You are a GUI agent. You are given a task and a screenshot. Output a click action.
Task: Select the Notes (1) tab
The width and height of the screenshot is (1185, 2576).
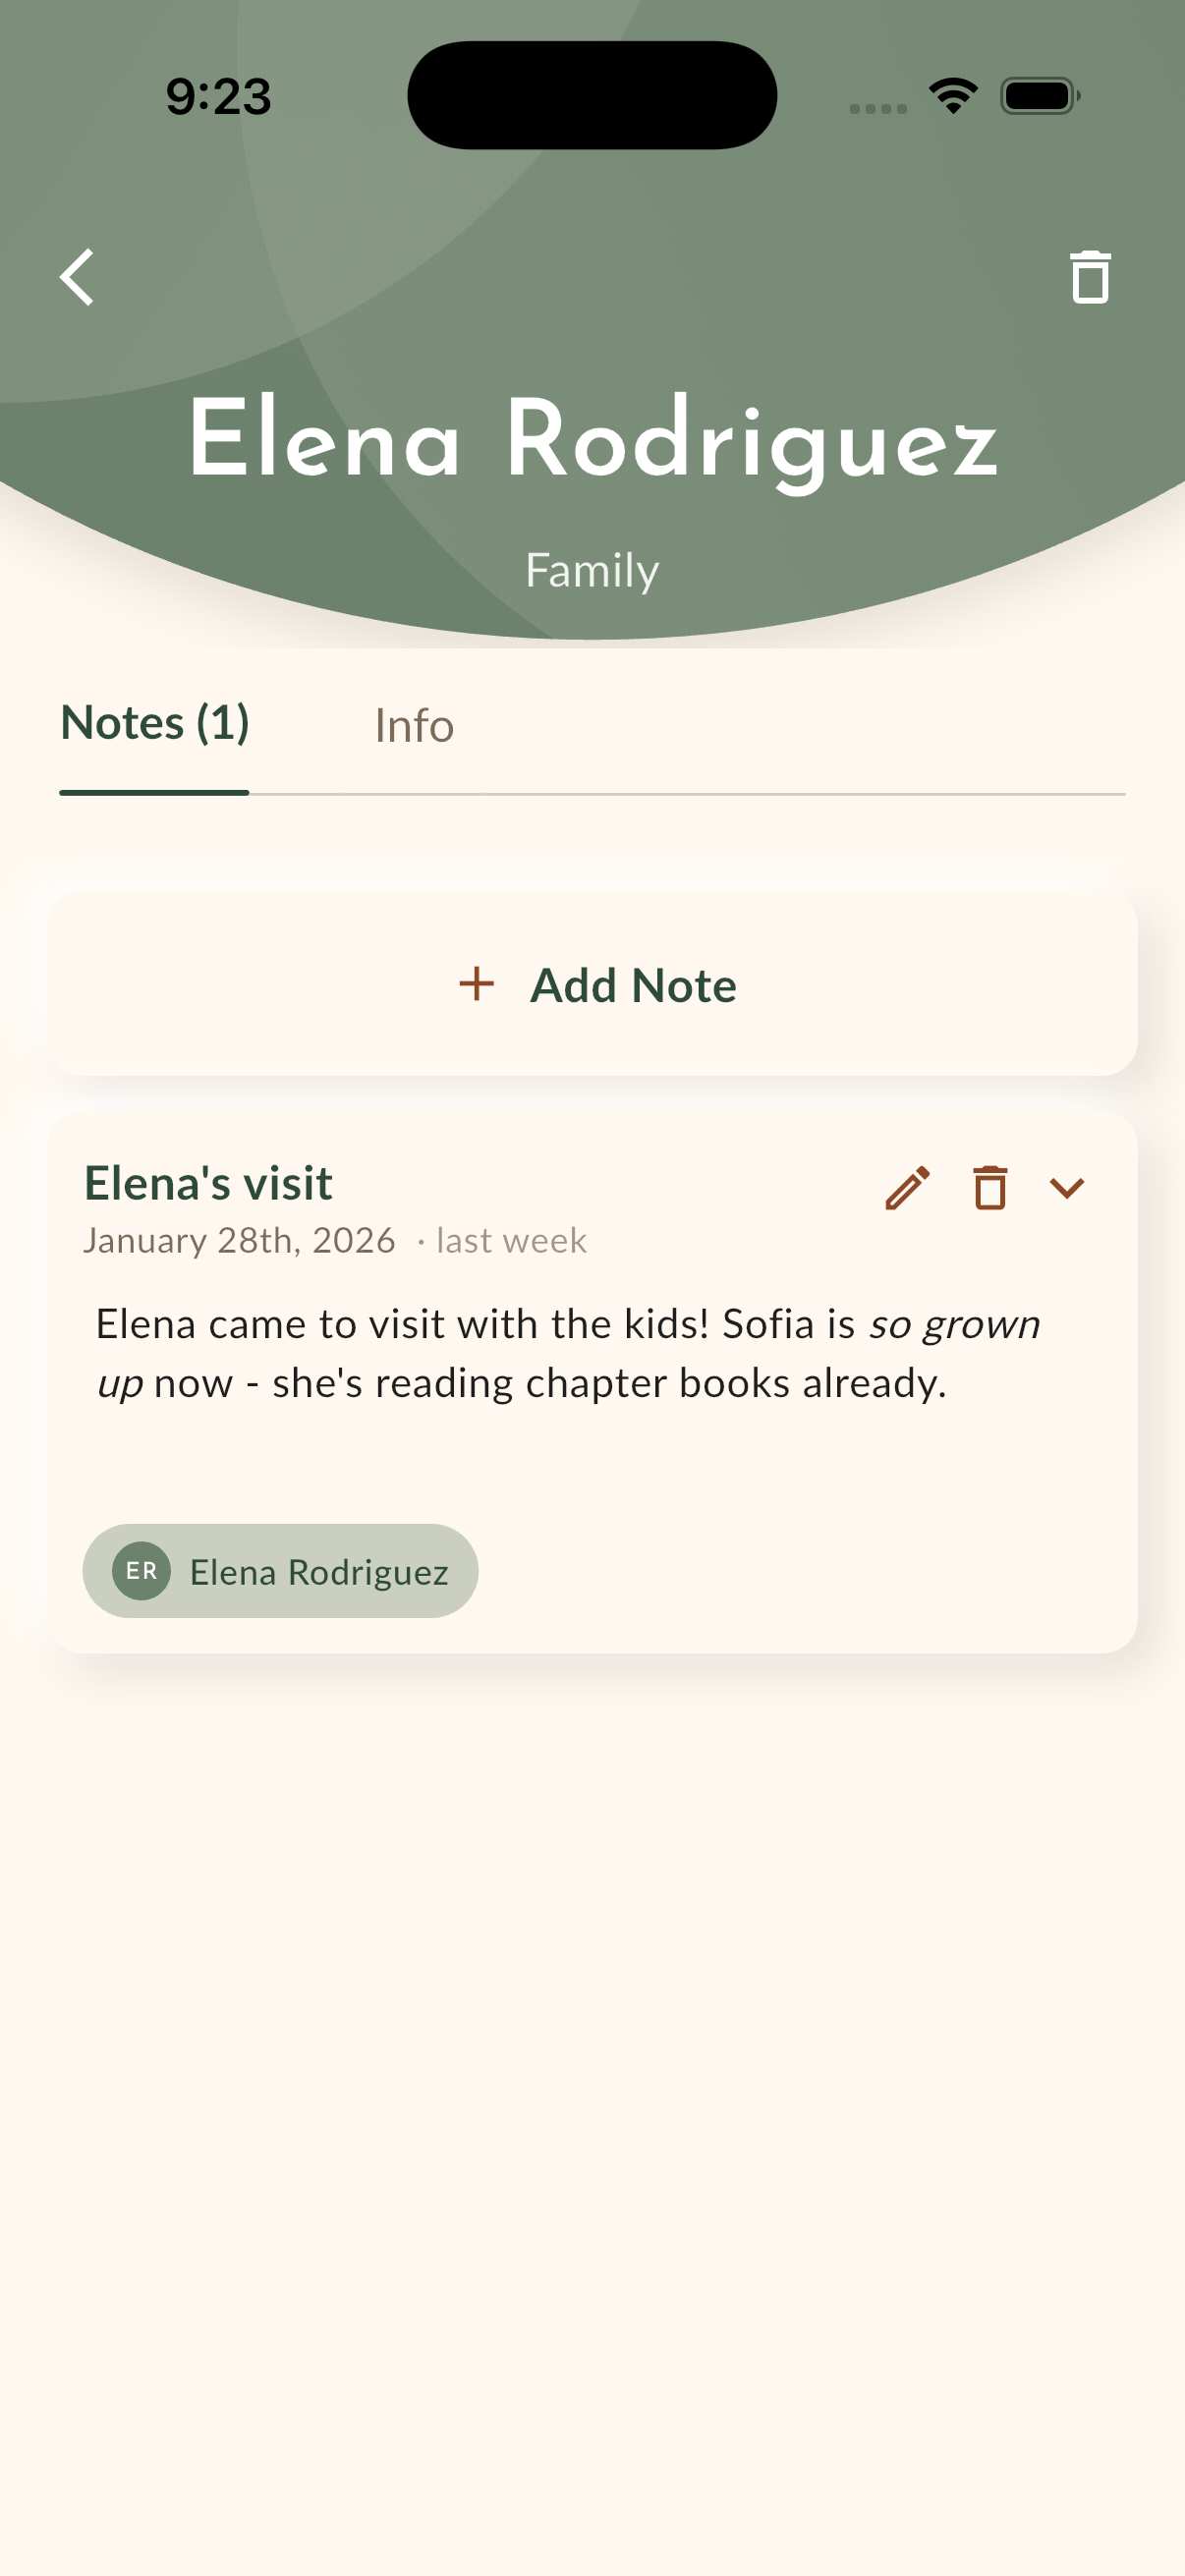(154, 723)
